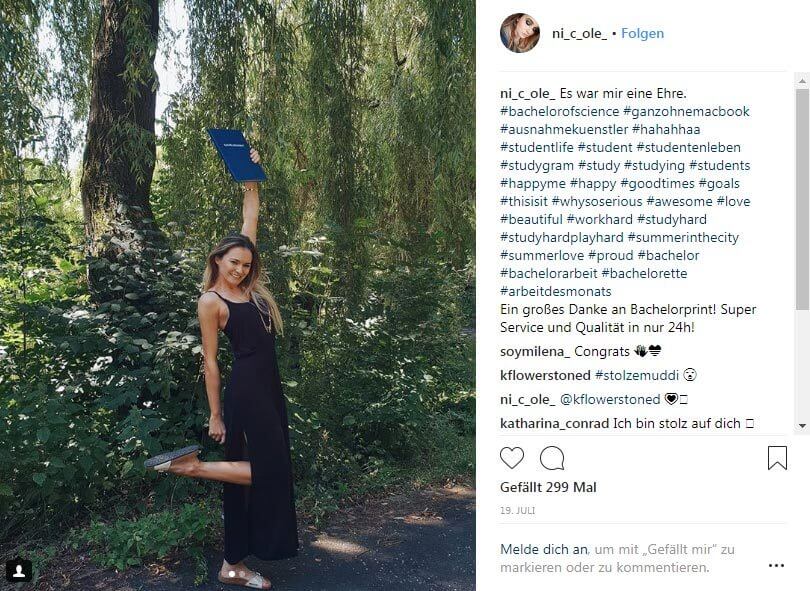Viewport: 810px width, 591px height.
Task: Save post with bookmark icon
Action: coord(777,458)
